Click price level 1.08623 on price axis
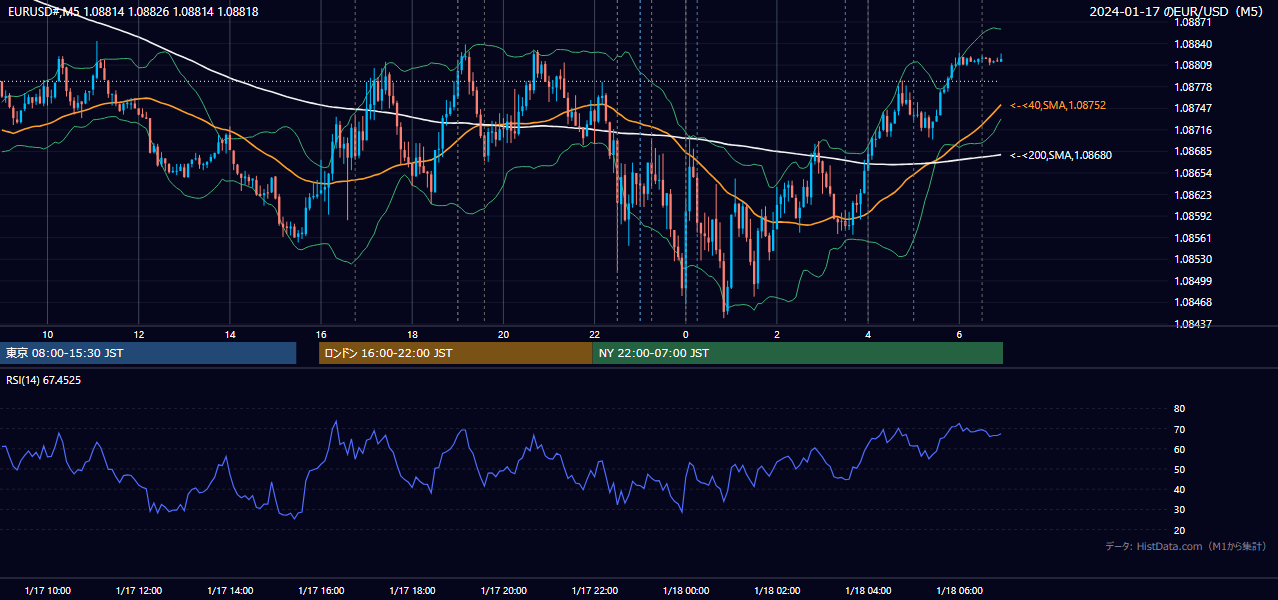Image resolution: width=1278 pixels, height=600 pixels. click(1194, 196)
